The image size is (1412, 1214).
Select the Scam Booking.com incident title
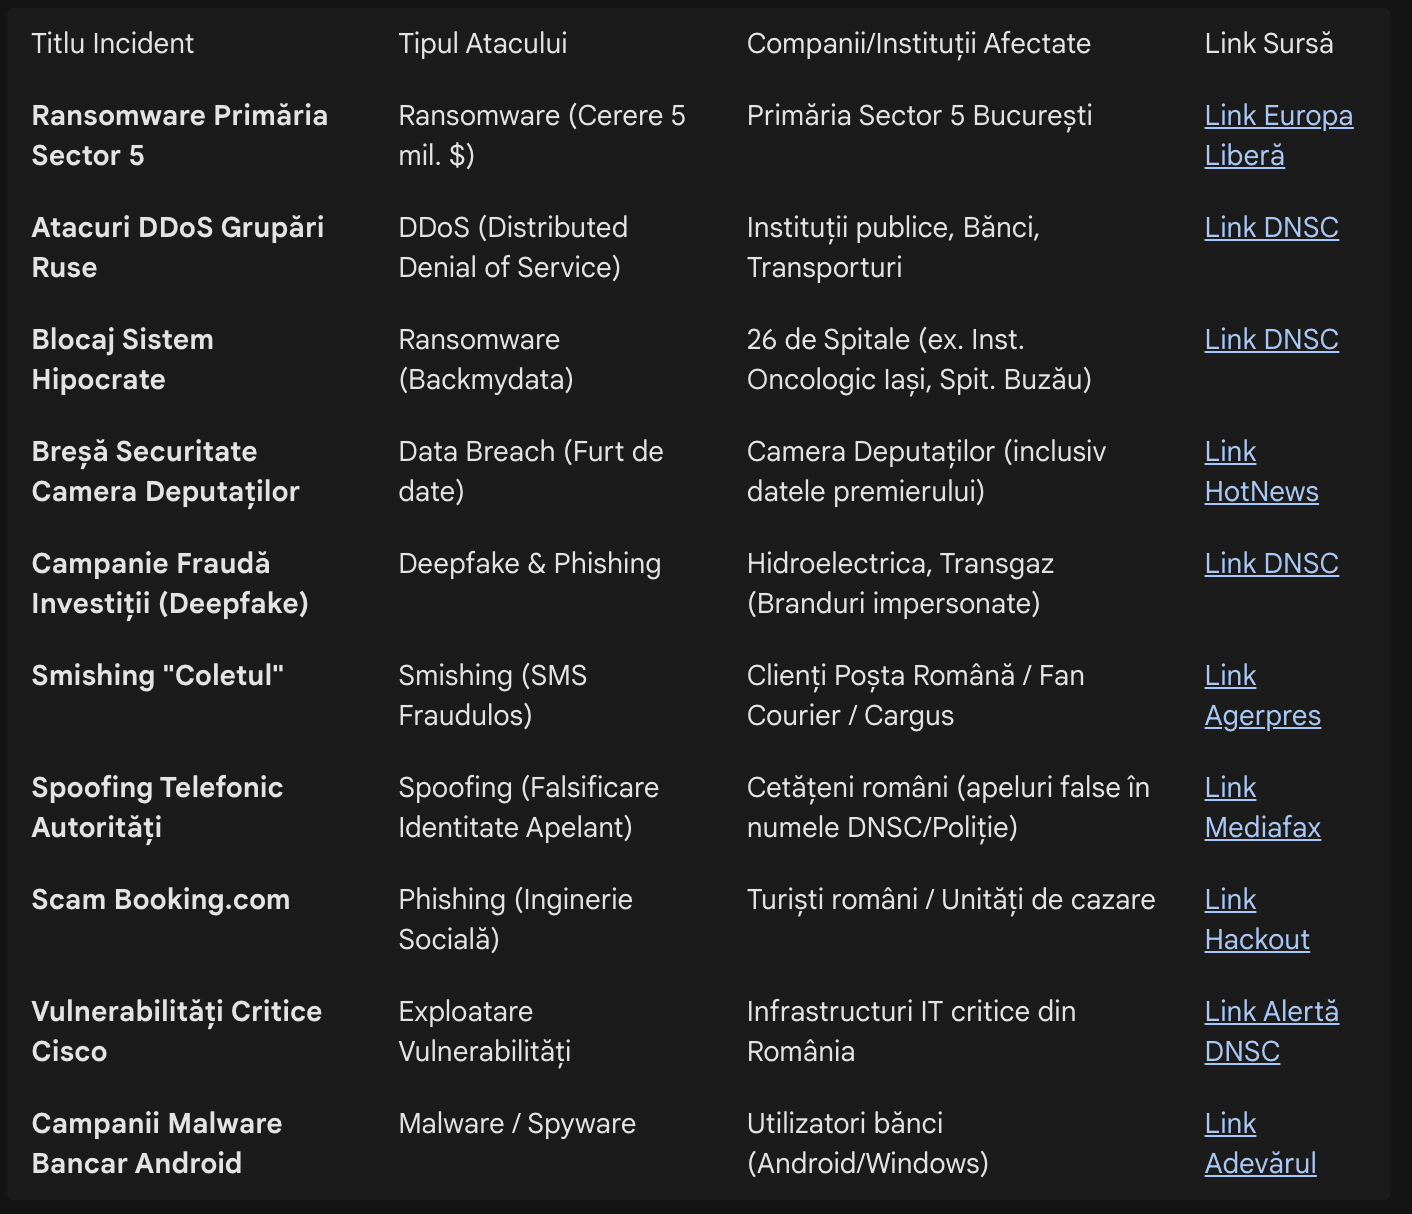161,900
